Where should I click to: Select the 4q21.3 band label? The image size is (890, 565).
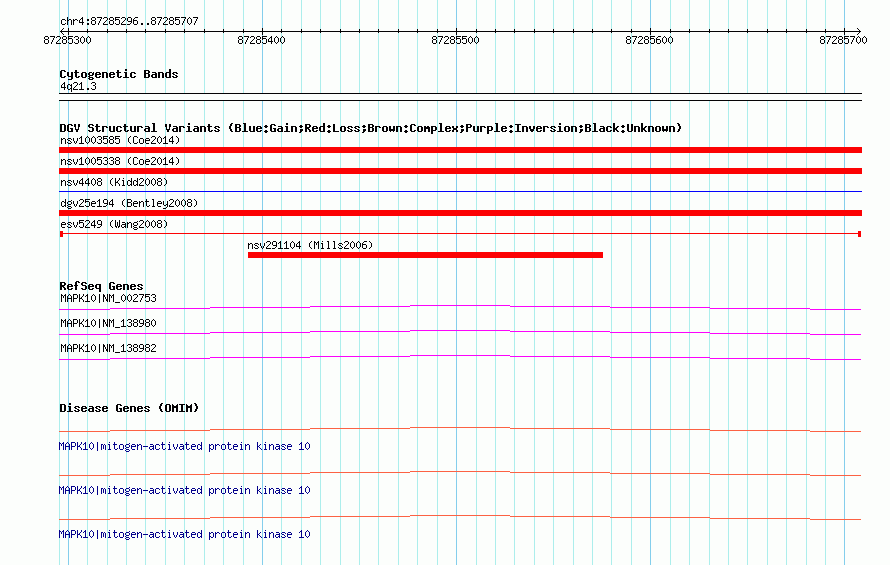tap(78, 86)
